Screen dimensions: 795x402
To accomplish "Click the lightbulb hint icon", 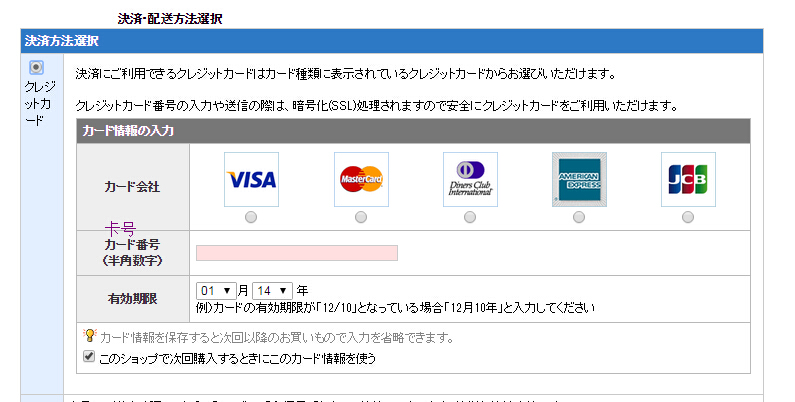I will (x=89, y=336).
